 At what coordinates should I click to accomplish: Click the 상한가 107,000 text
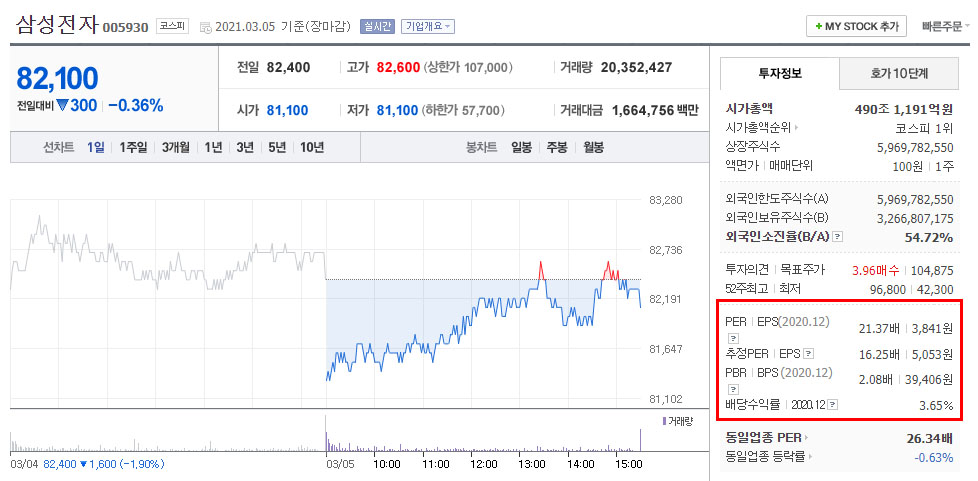pyautogui.click(x=468, y=67)
